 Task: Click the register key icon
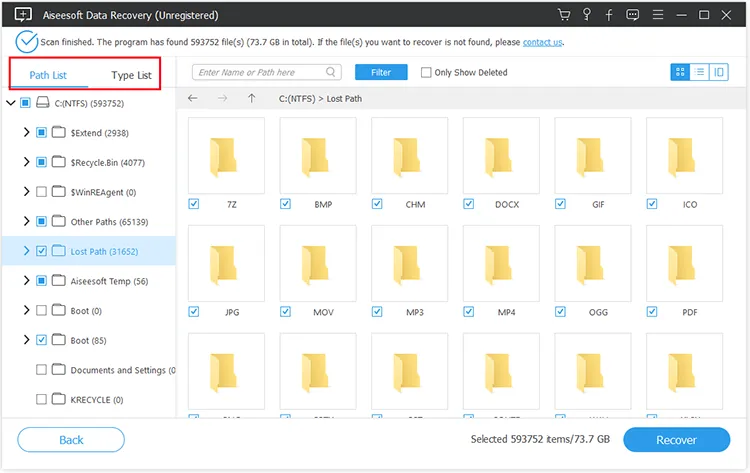tap(587, 15)
